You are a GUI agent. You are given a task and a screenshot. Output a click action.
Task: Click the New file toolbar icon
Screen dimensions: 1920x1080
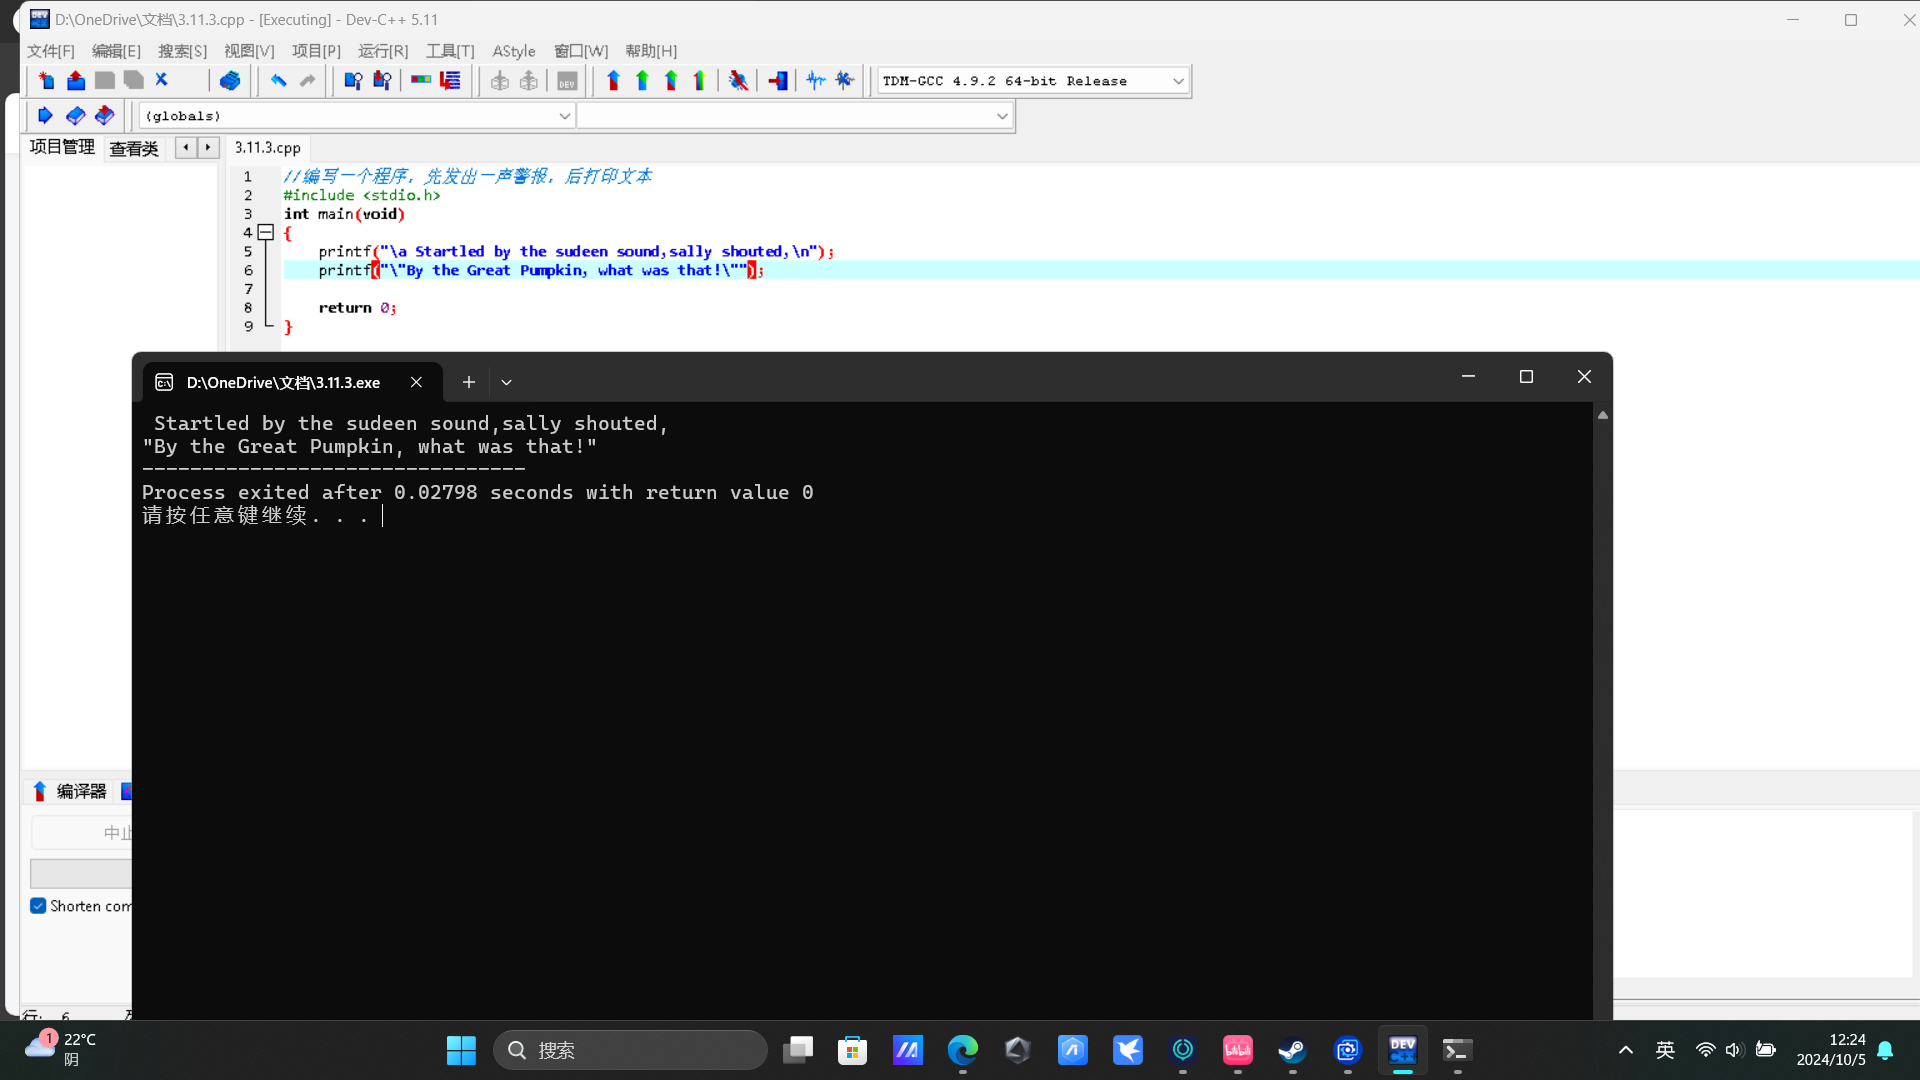[46, 81]
